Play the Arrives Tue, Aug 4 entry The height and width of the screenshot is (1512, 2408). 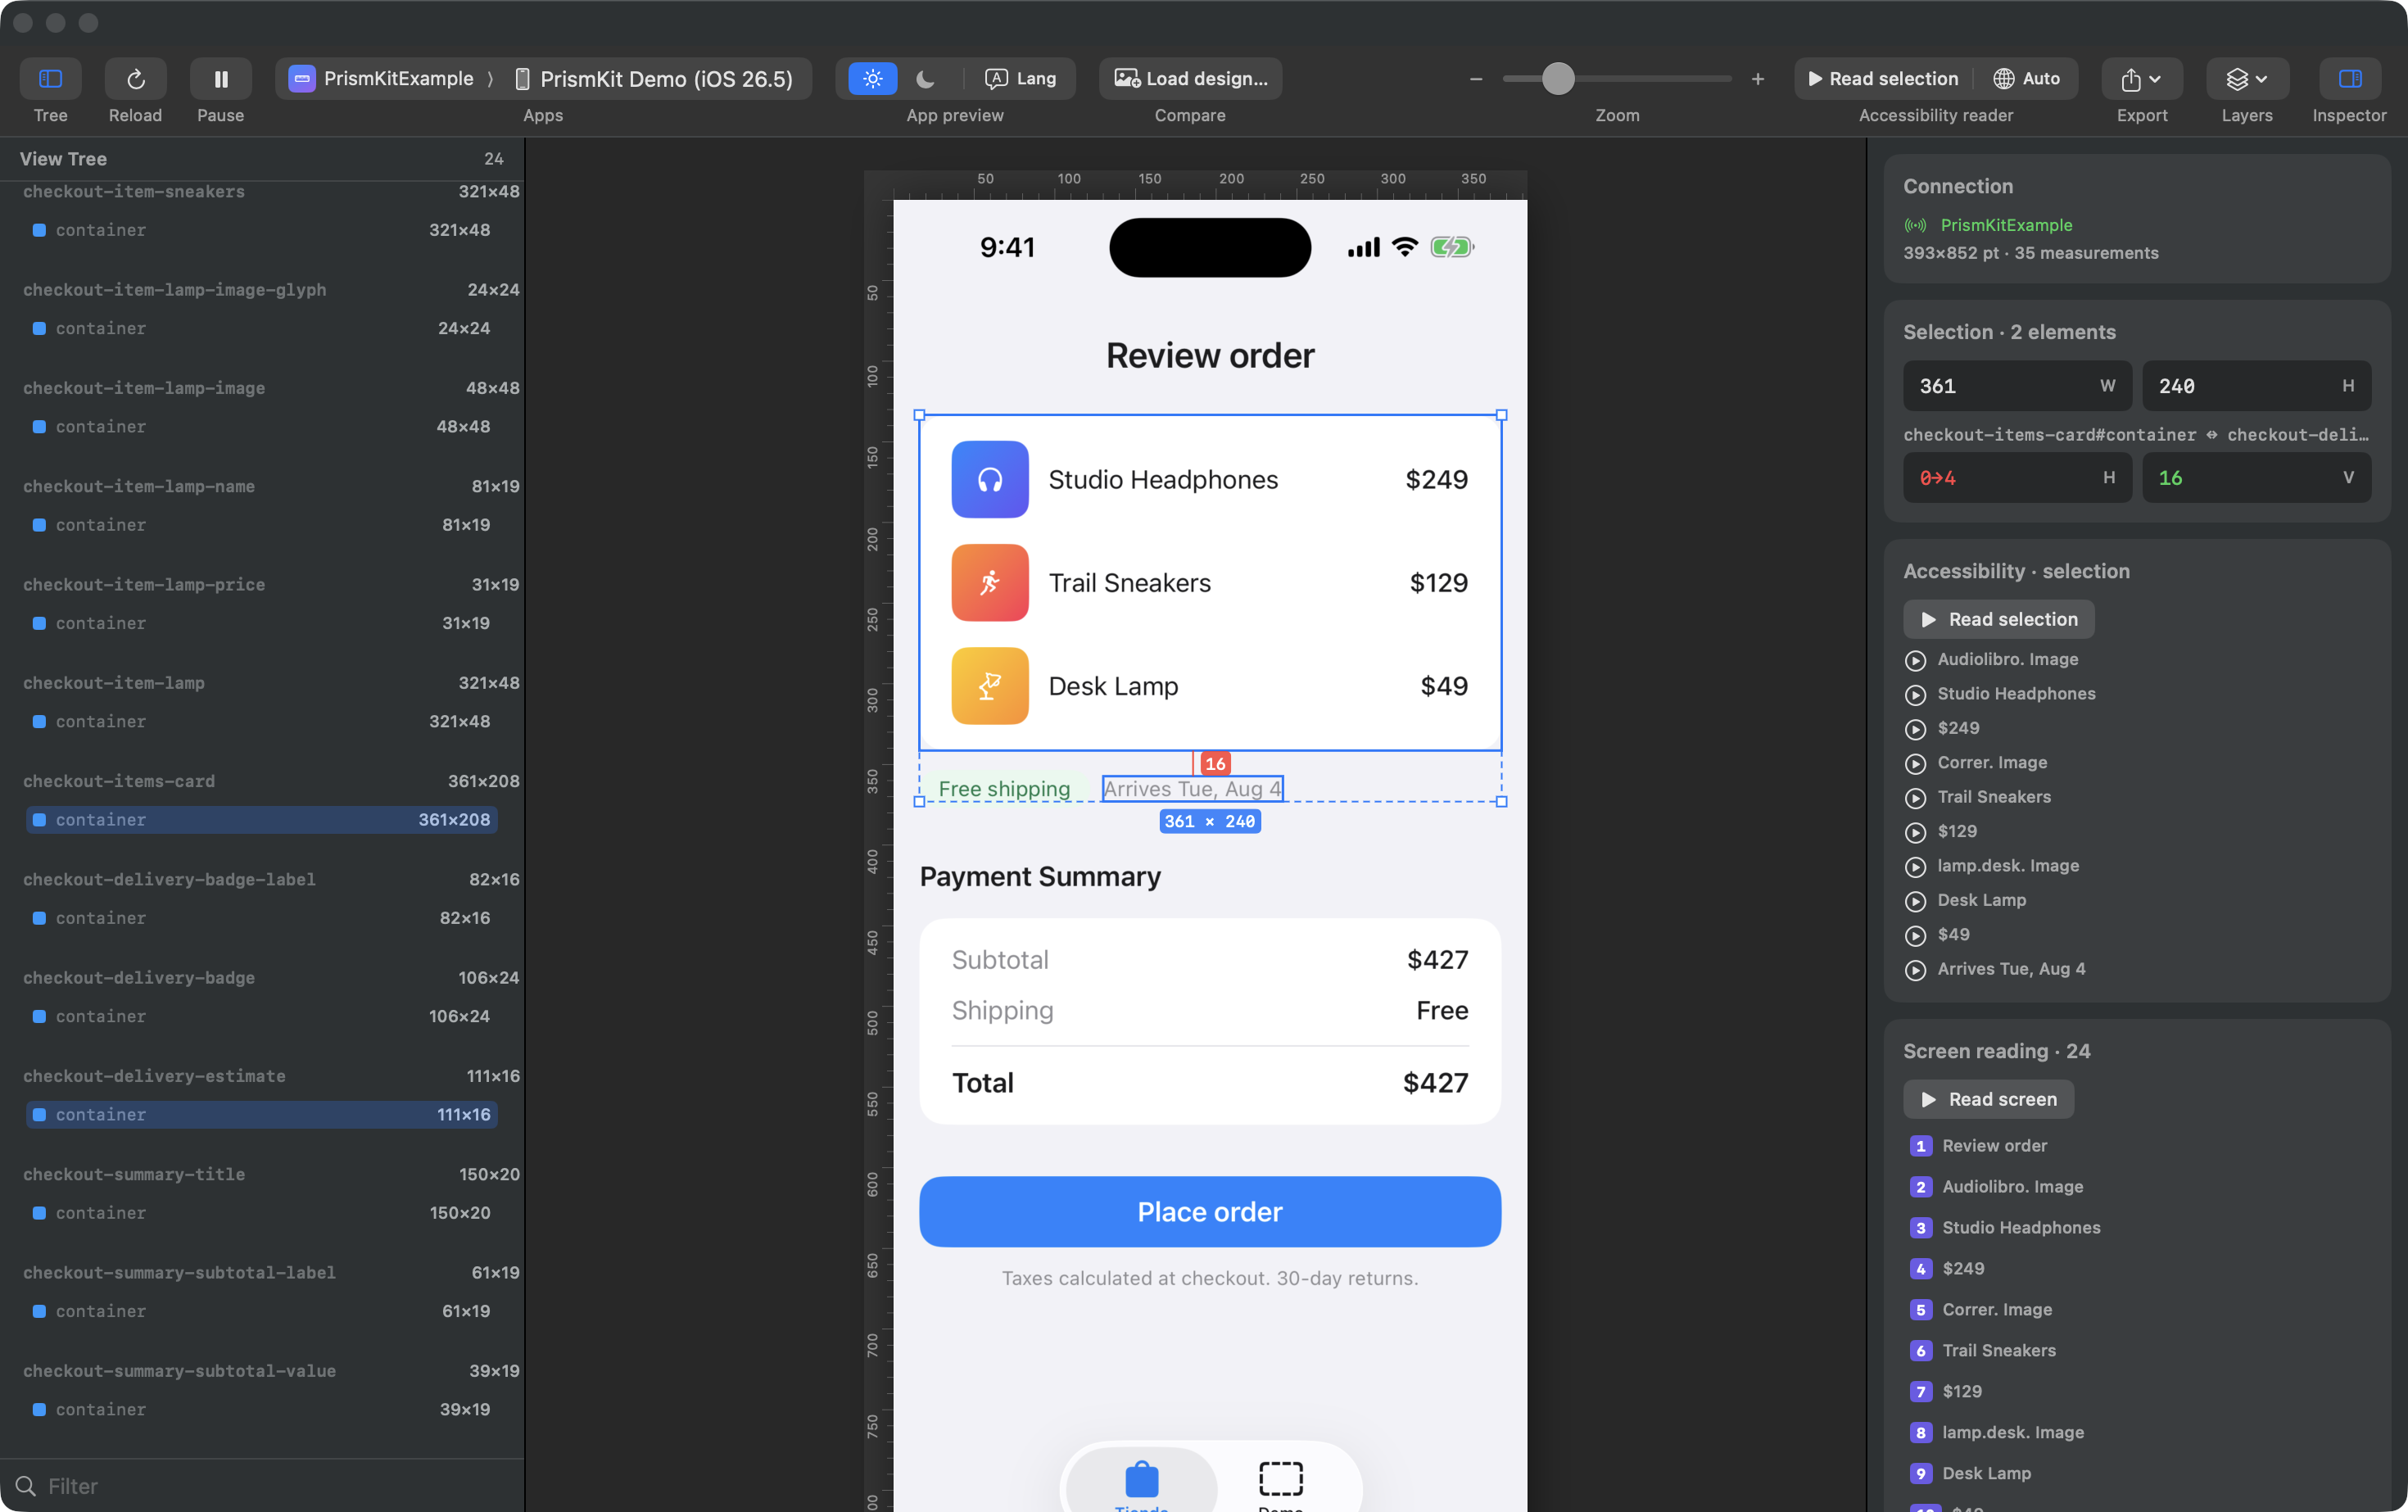(x=1915, y=970)
